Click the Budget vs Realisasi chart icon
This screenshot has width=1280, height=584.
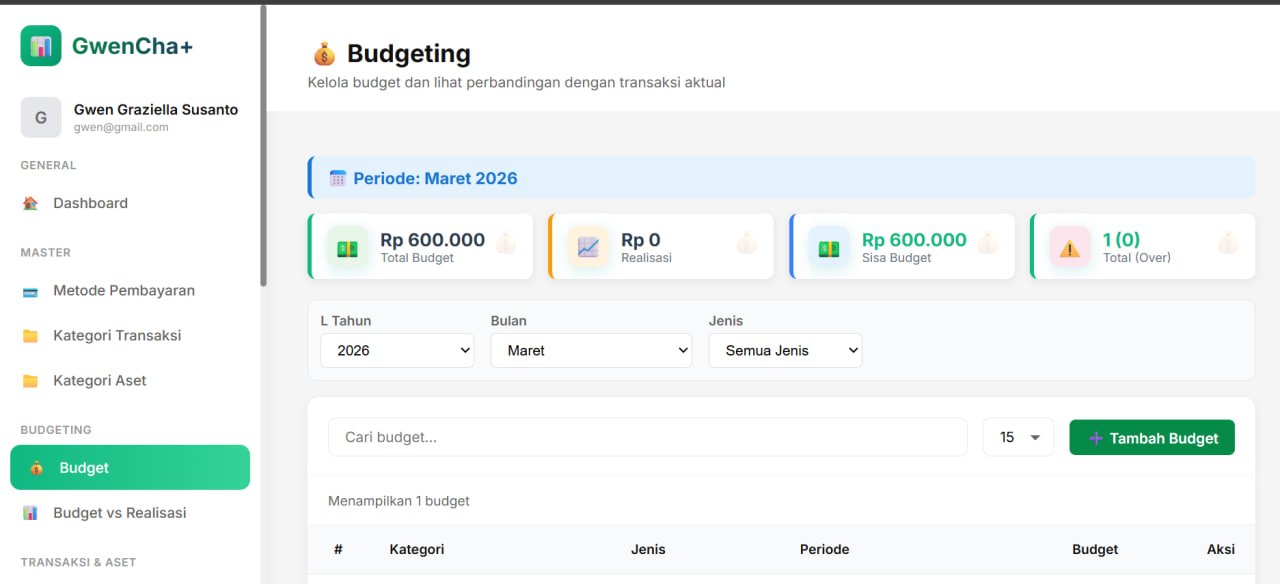click(x=29, y=512)
